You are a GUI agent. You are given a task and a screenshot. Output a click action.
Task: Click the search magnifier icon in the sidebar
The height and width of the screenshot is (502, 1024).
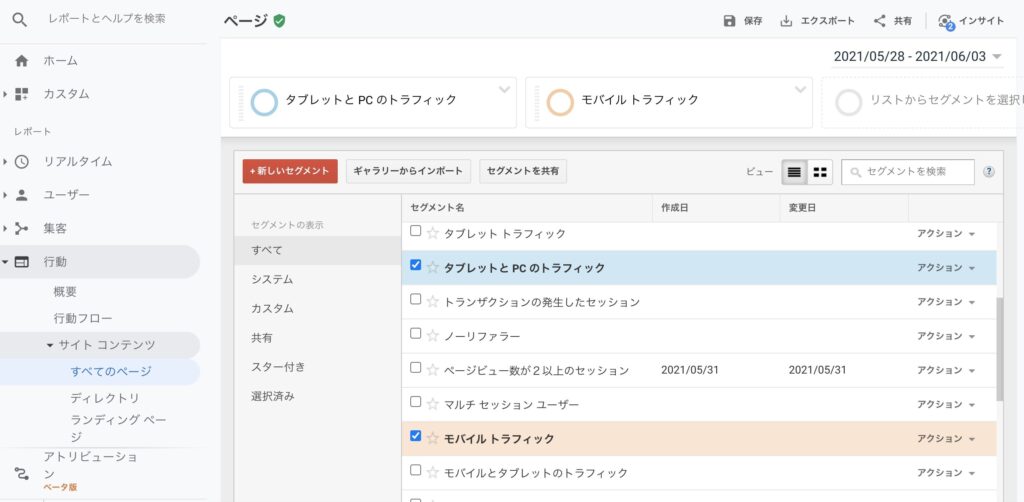tap(20, 20)
